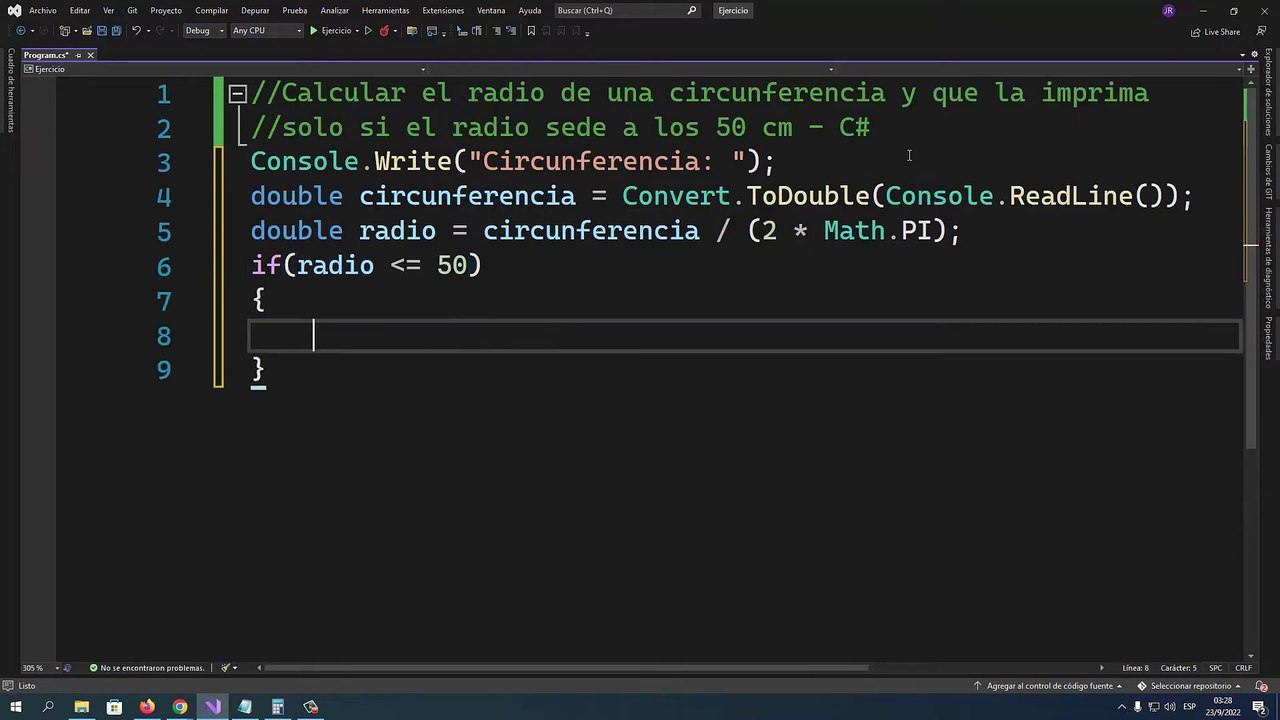The width and height of the screenshot is (1280, 720).
Task: Click the Ejercicio solution name button
Action: tap(733, 11)
